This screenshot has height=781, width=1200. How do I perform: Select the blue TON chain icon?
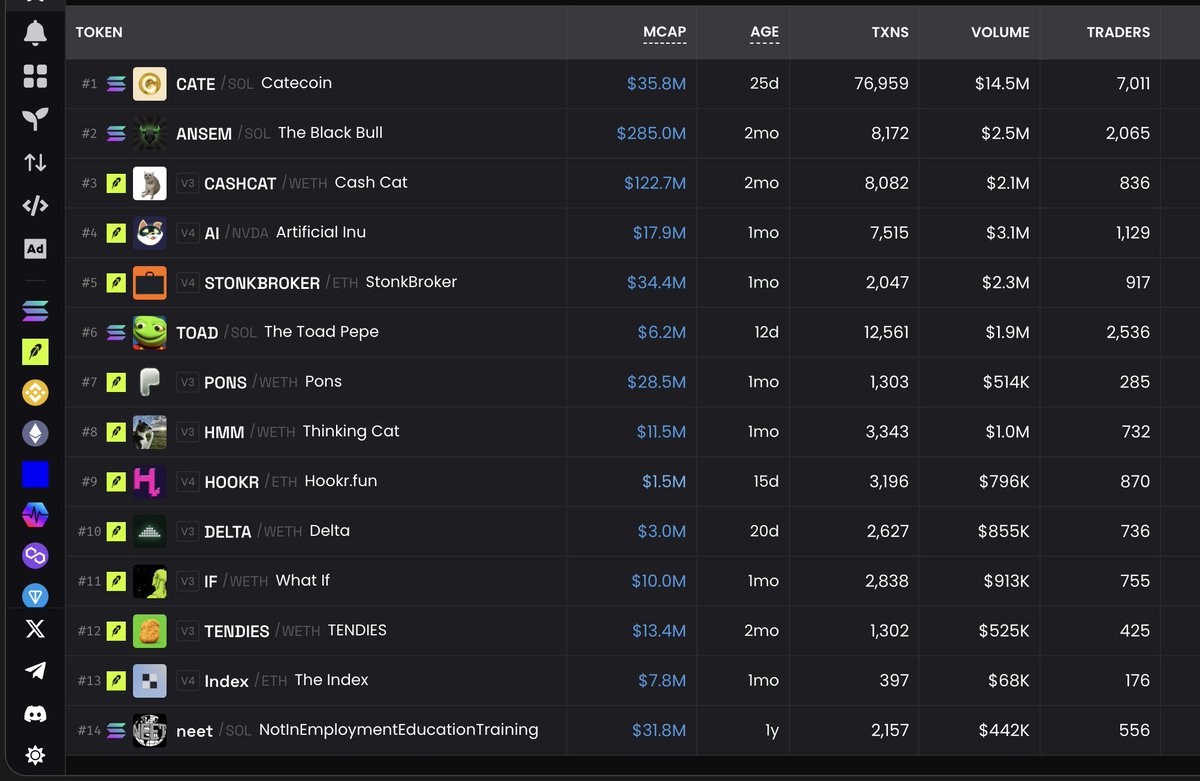(35, 595)
